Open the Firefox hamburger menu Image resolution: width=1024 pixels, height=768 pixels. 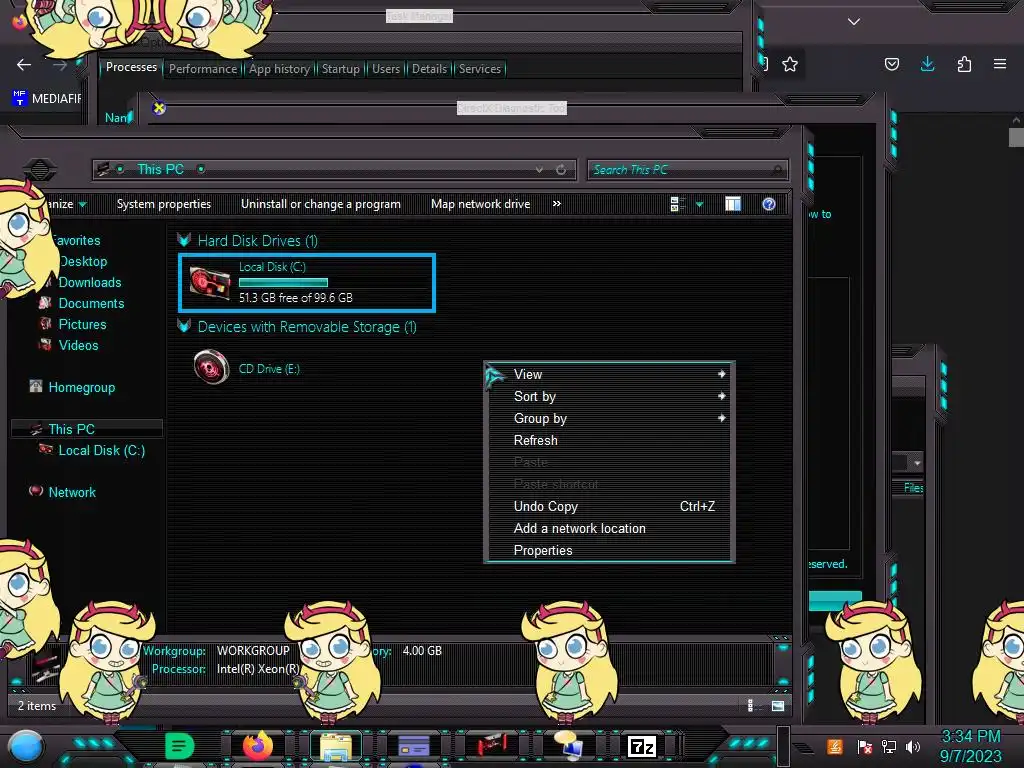point(1000,64)
